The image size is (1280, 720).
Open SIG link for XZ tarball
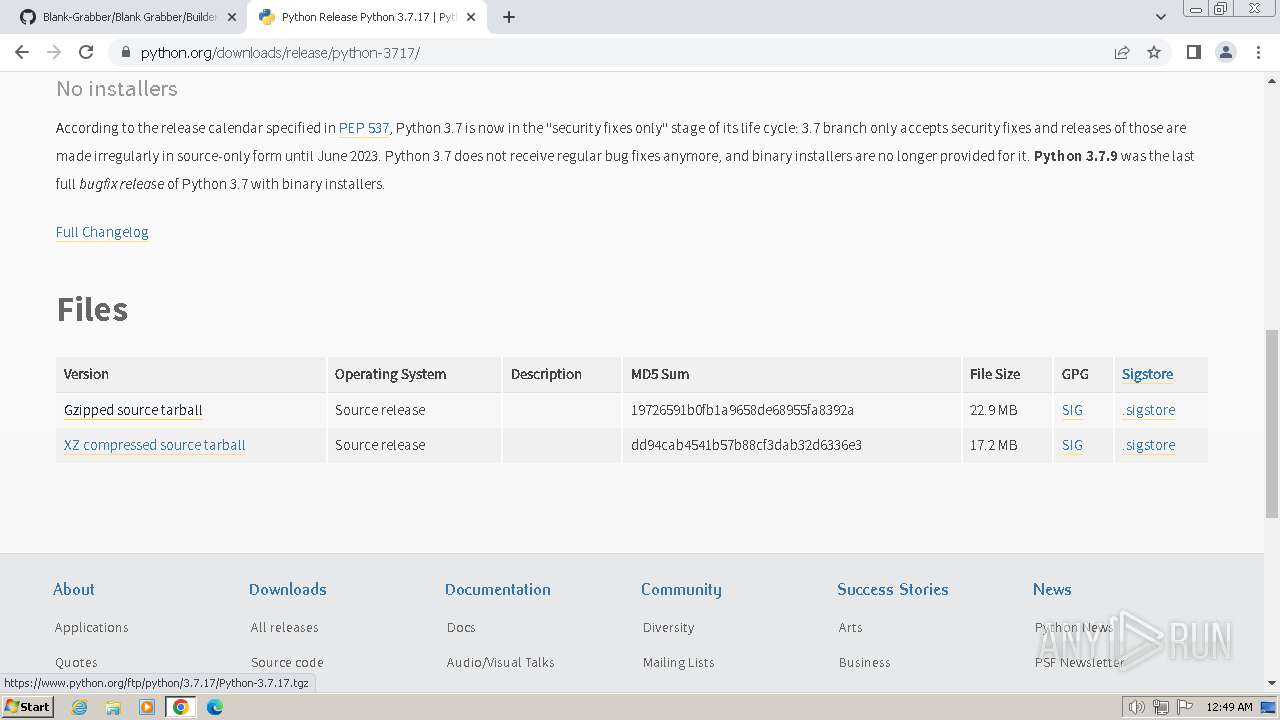1072,445
